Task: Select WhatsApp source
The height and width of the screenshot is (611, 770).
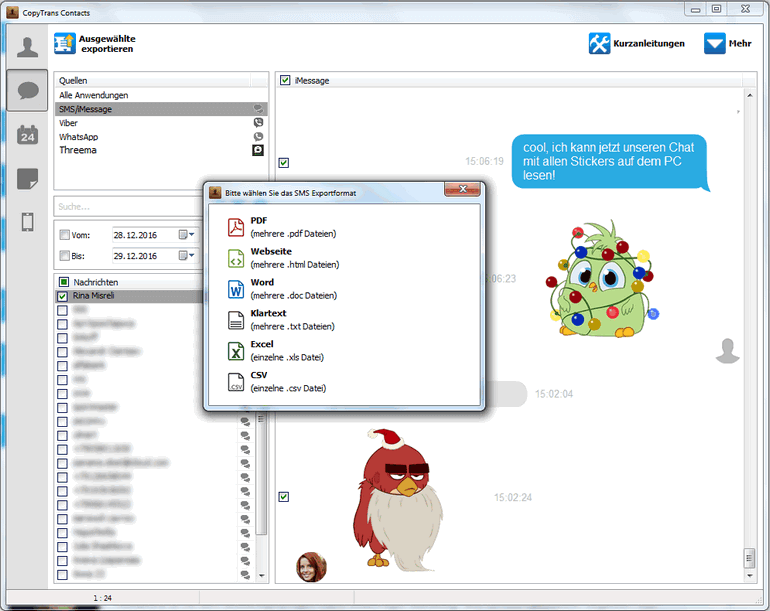Action: 161,137
